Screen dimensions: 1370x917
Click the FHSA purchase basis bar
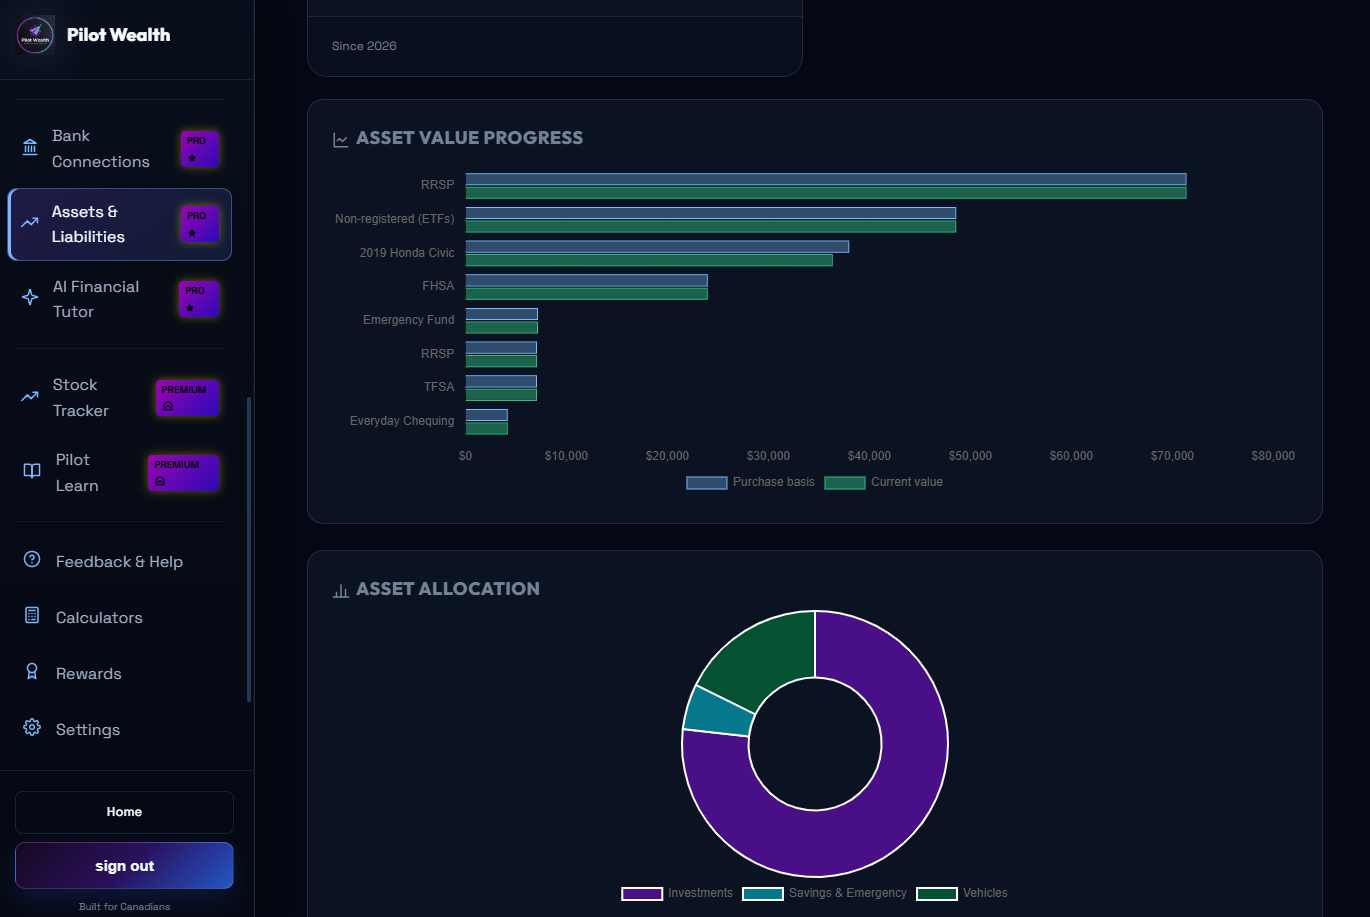586,280
